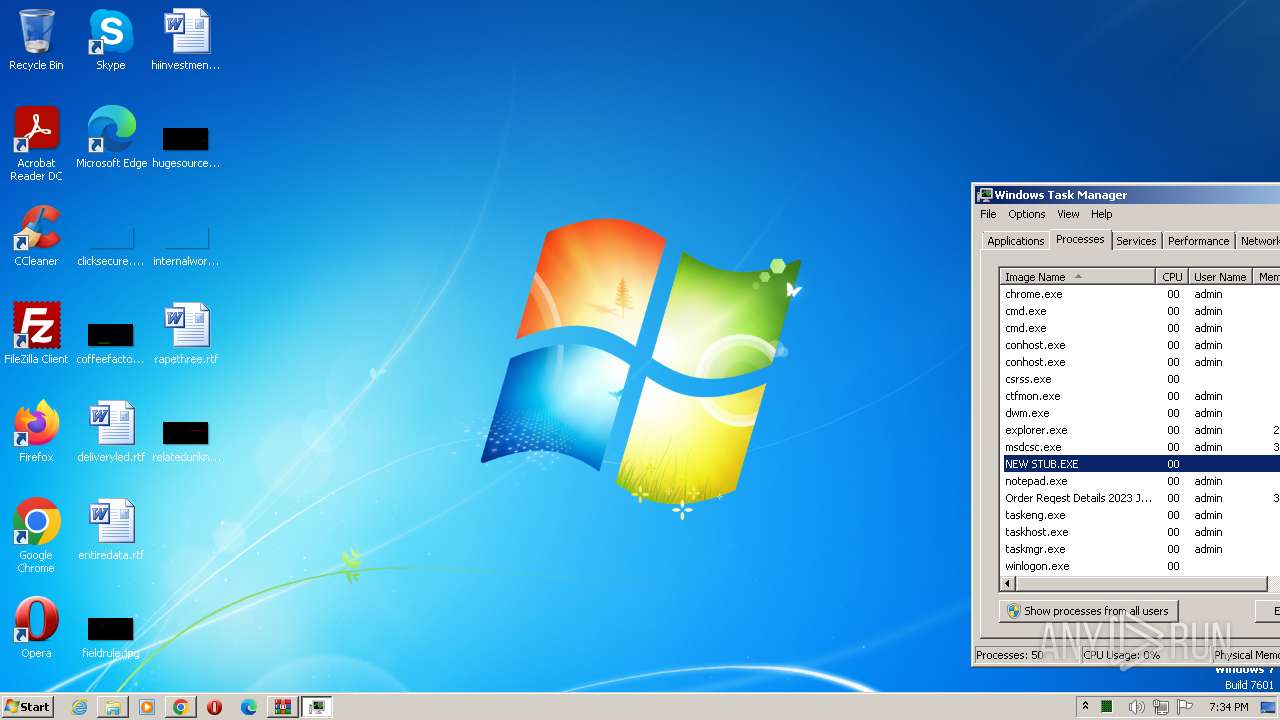This screenshot has height=720, width=1280.
Task: Select the Opera desktop shortcut
Action: [36, 628]
